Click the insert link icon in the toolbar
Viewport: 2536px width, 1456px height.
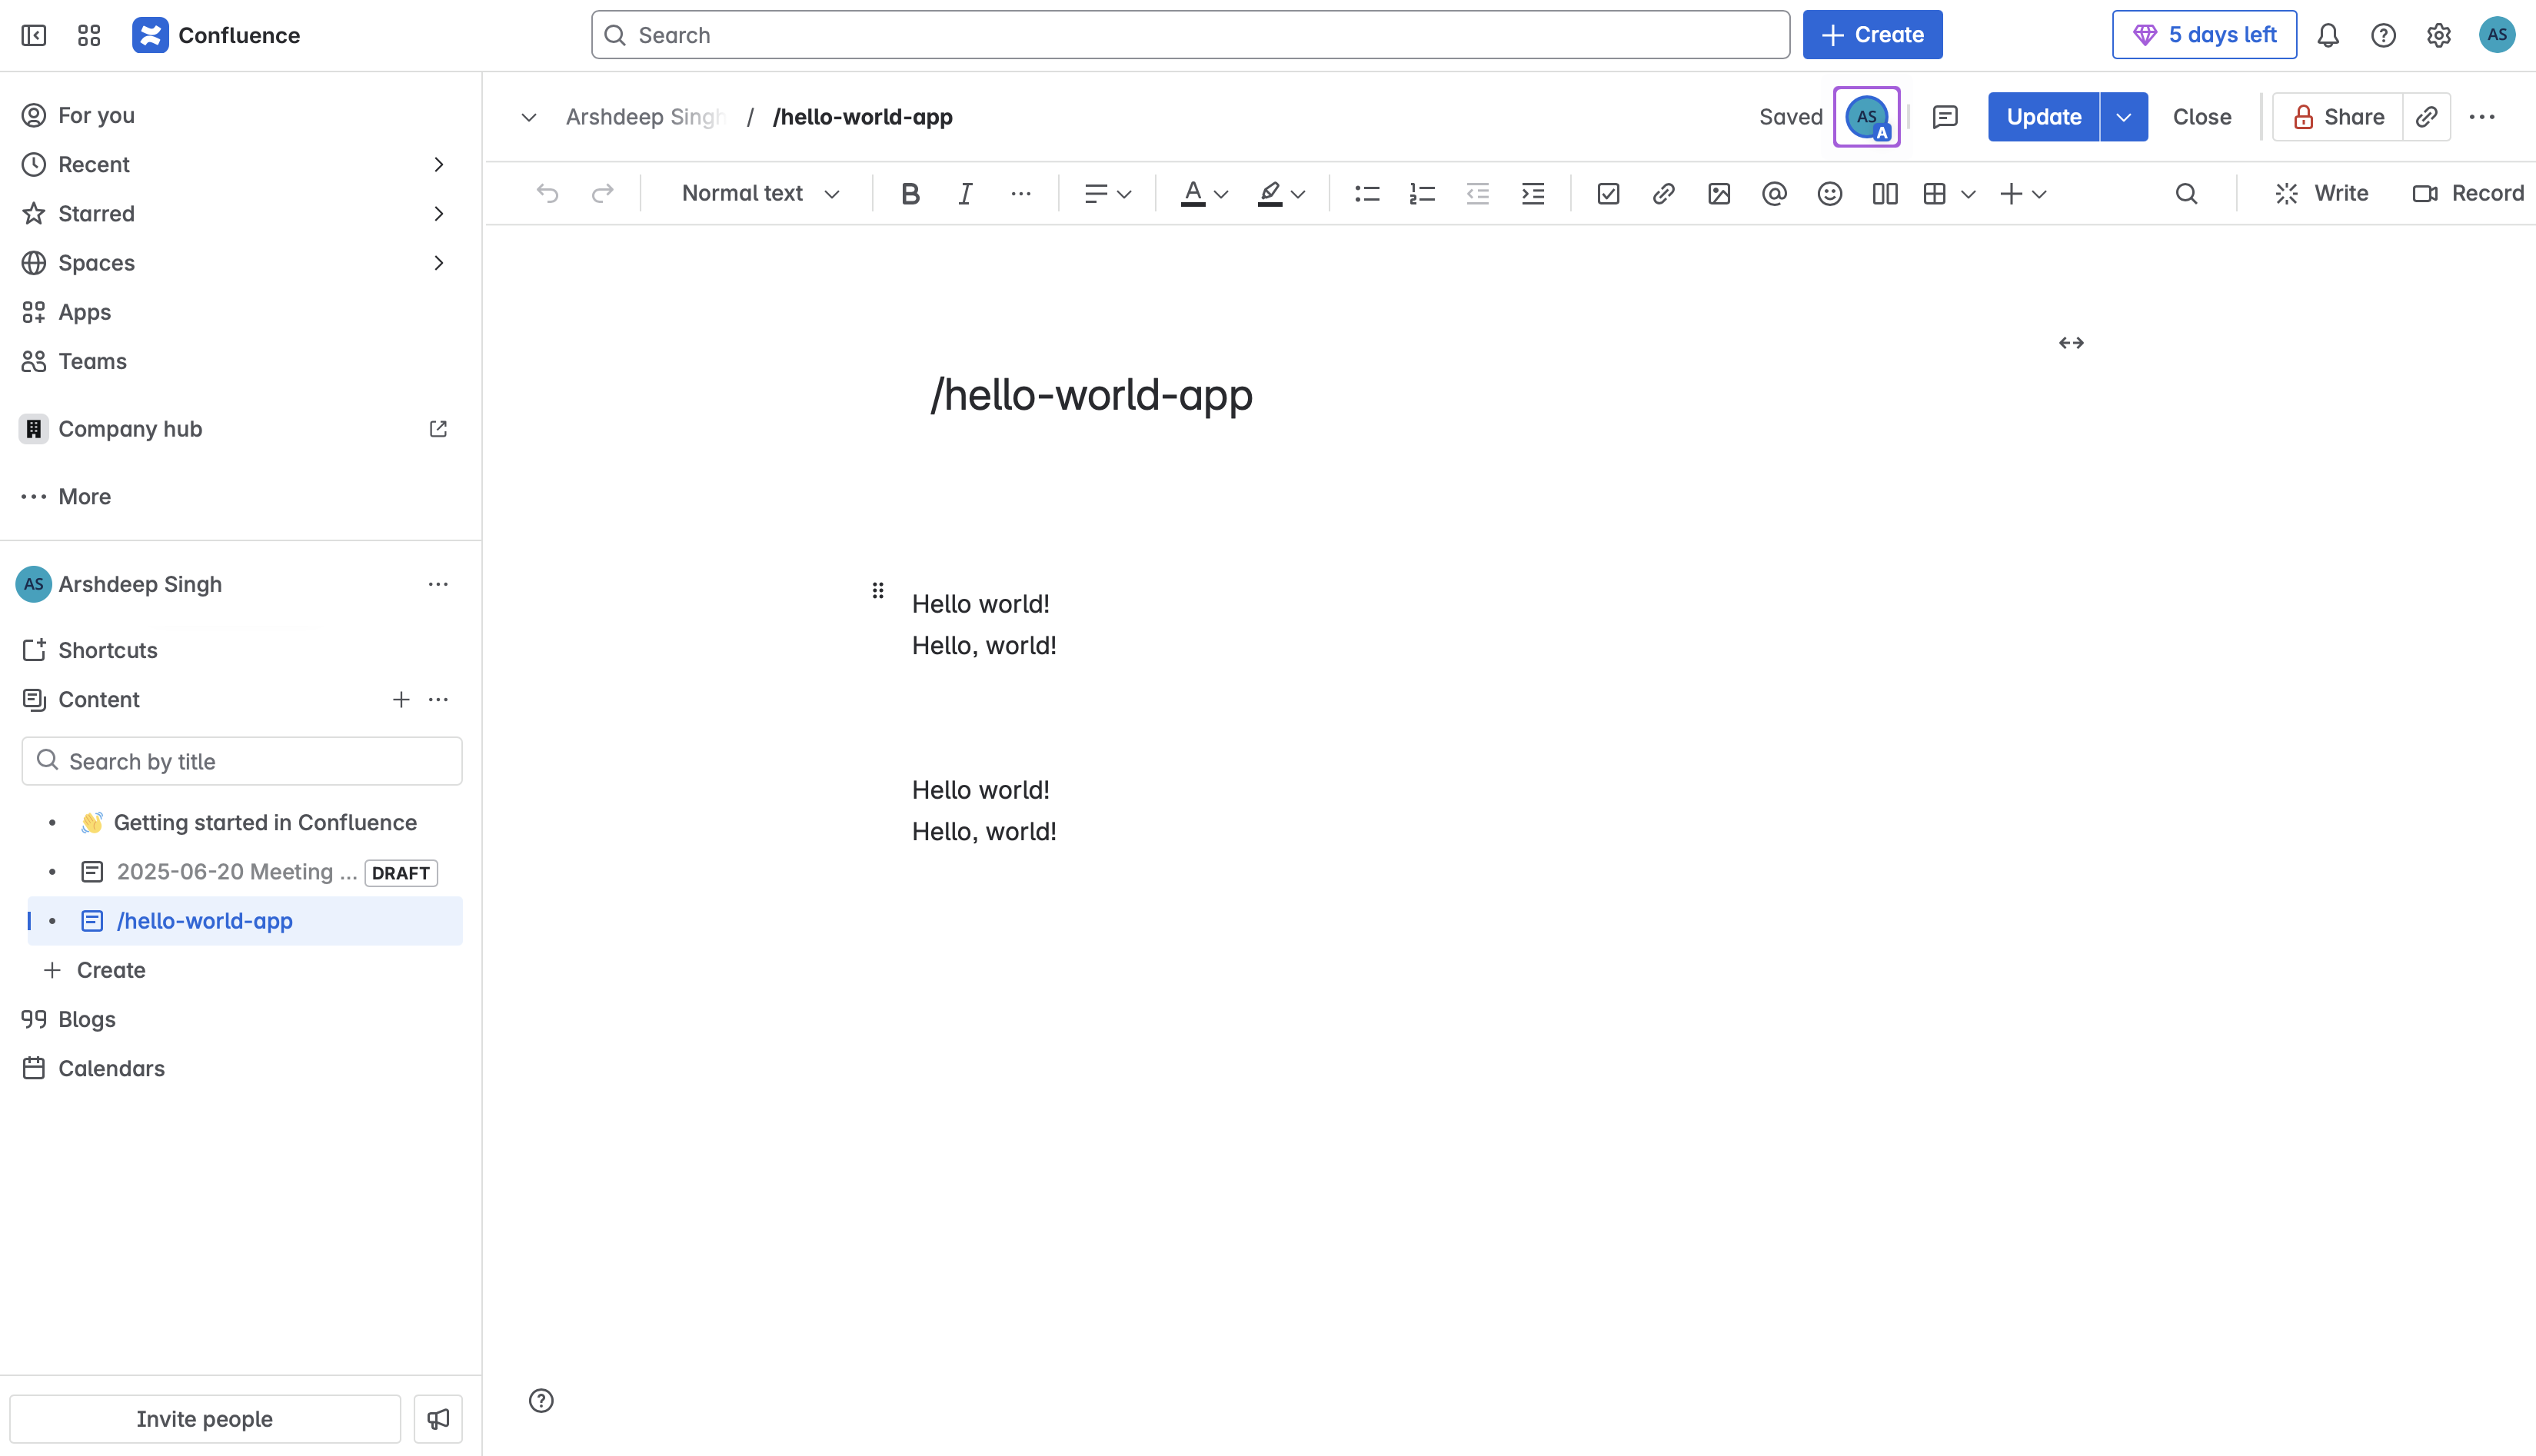(1663, 194)
